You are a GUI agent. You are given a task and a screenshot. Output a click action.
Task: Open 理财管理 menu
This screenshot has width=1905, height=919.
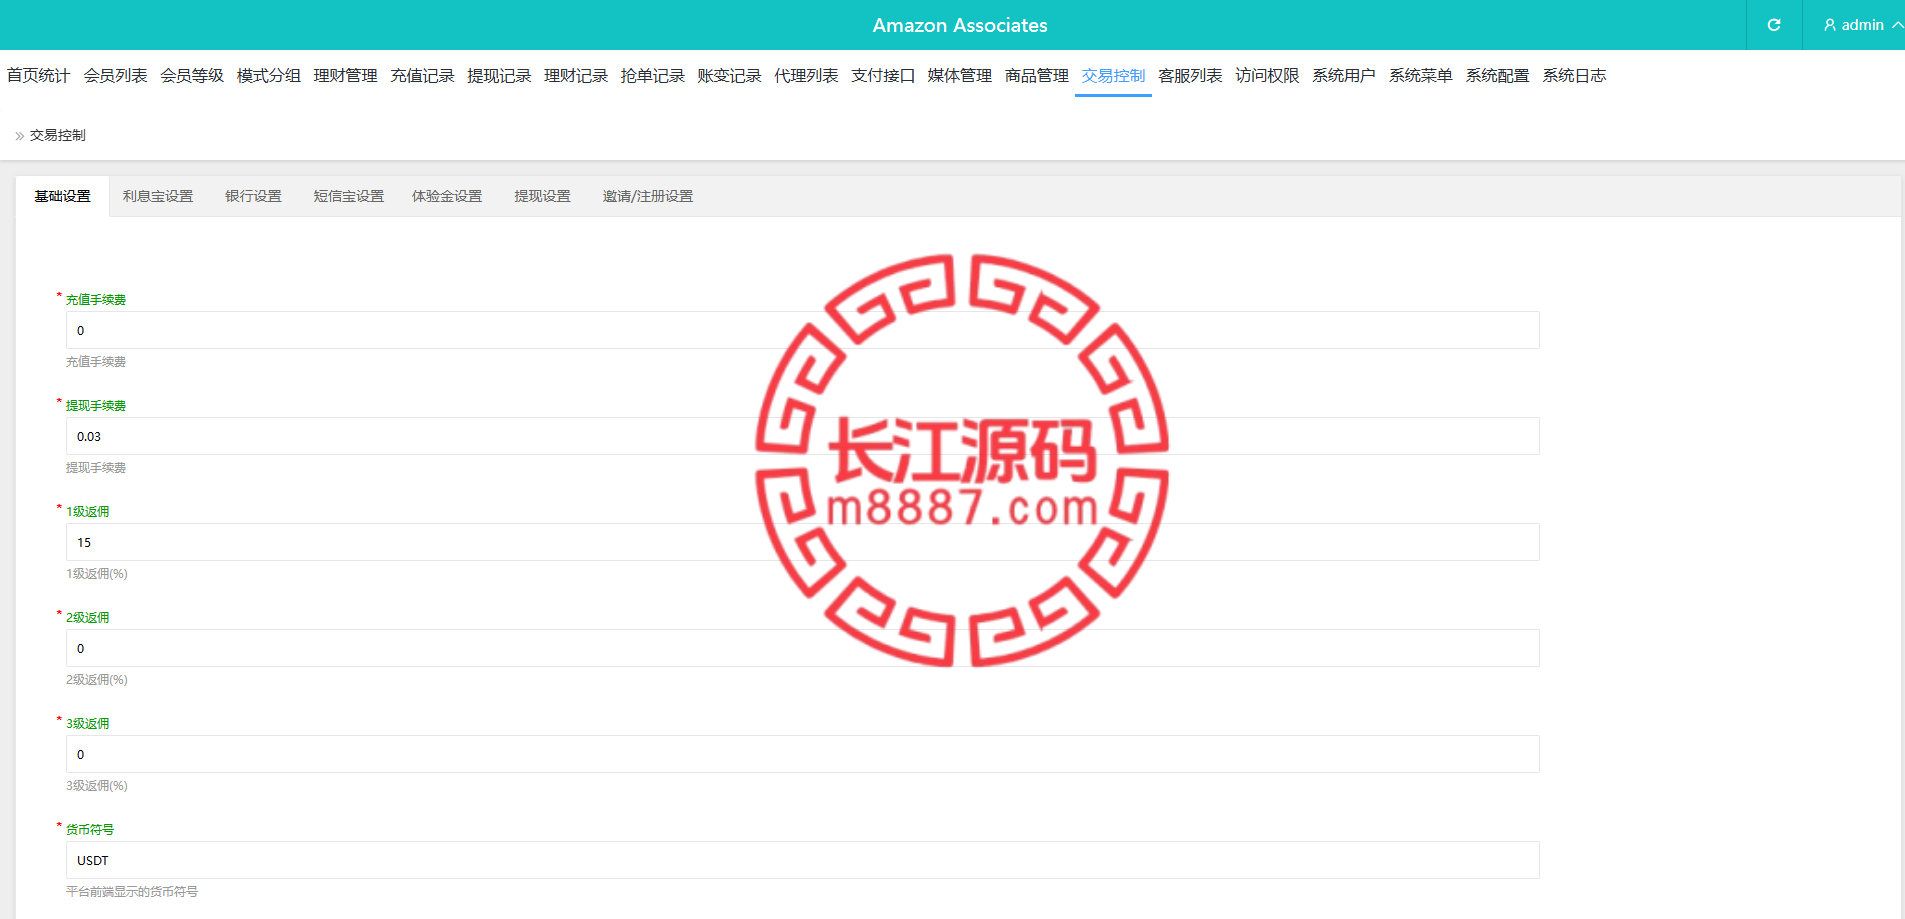(345, 76)
